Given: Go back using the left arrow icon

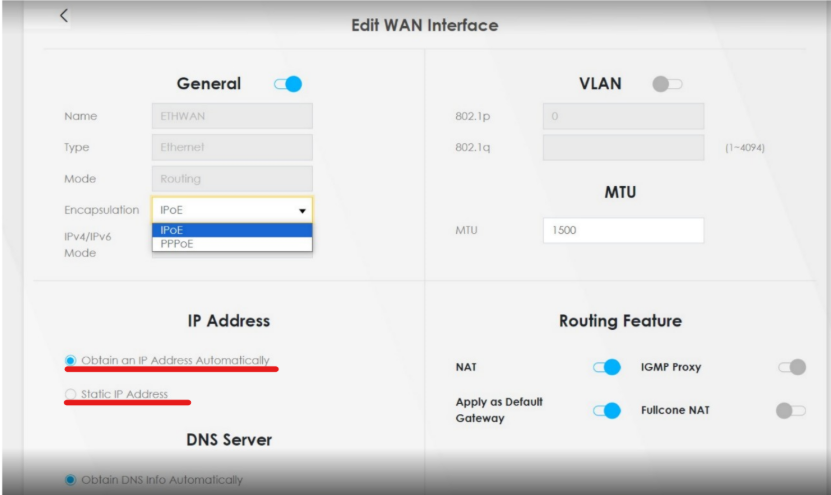Looking at the screenshot, I should [64, 15].
